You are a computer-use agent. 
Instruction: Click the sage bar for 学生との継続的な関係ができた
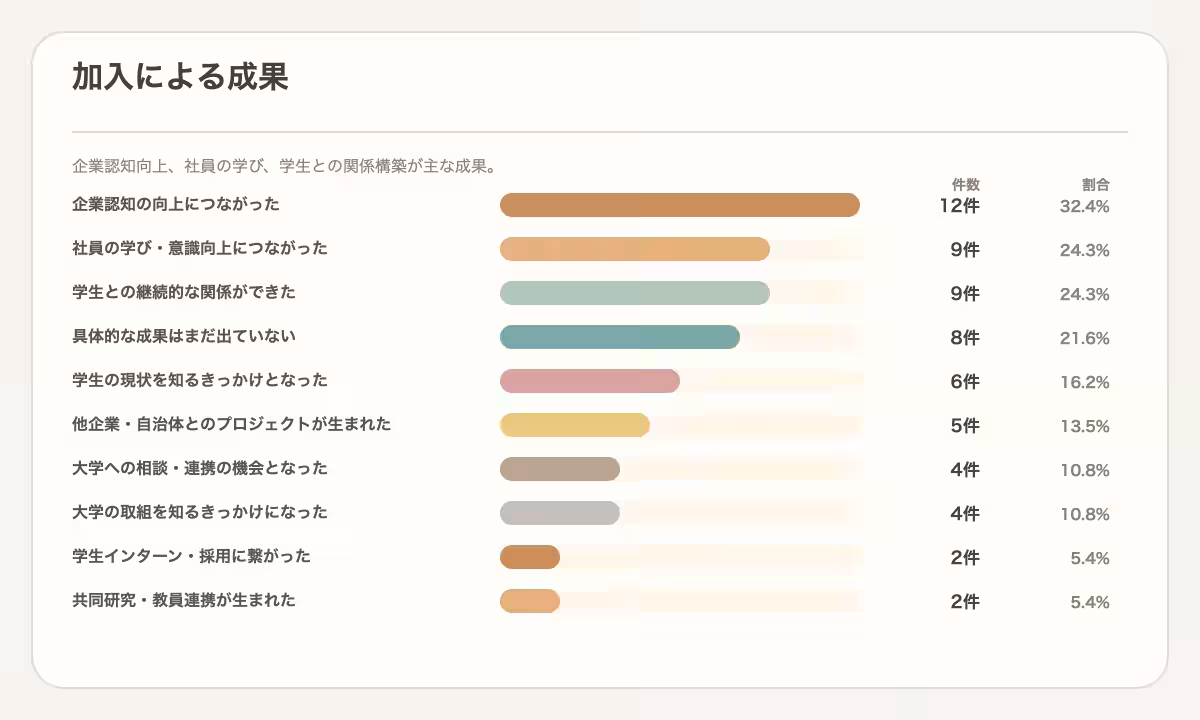[635, 293]
